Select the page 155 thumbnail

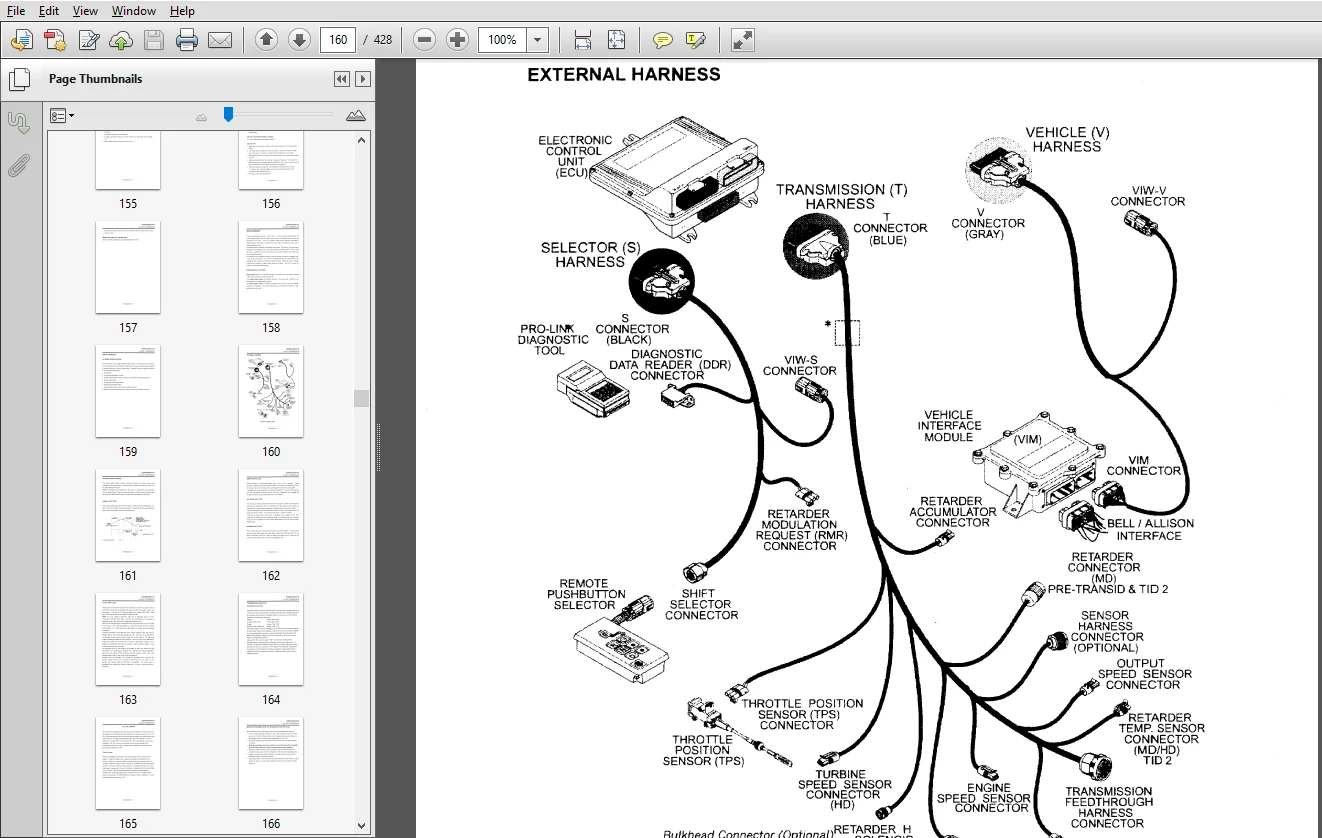tap(128, 160)
